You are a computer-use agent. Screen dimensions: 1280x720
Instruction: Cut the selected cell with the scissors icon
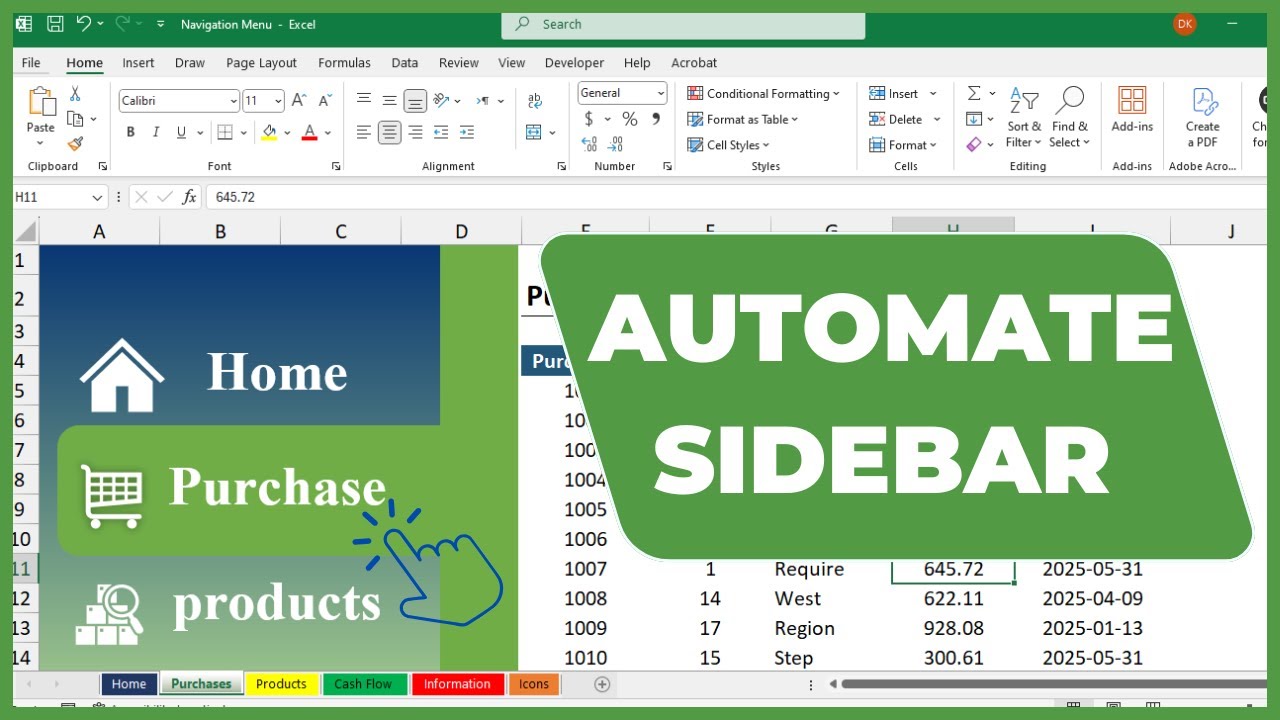coord(75,94)
